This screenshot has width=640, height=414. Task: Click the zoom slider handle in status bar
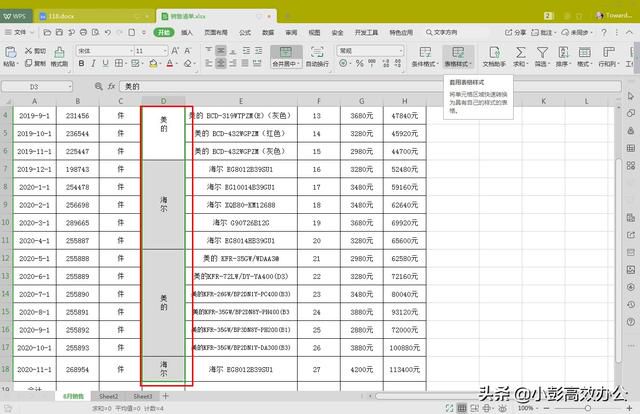(x=588, y=408)
